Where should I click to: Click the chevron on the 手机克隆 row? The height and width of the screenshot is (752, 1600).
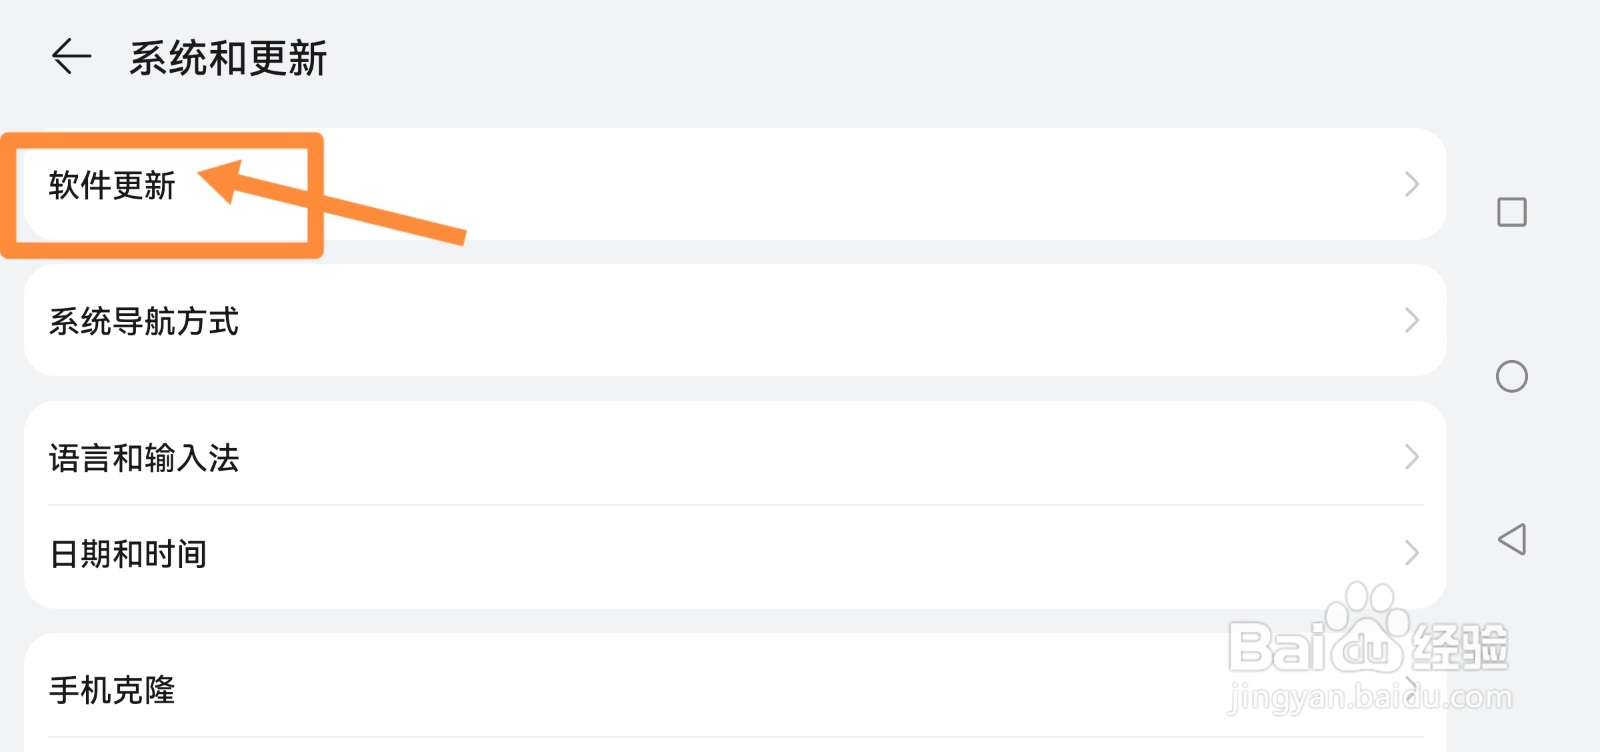[x=1411, y=686]
